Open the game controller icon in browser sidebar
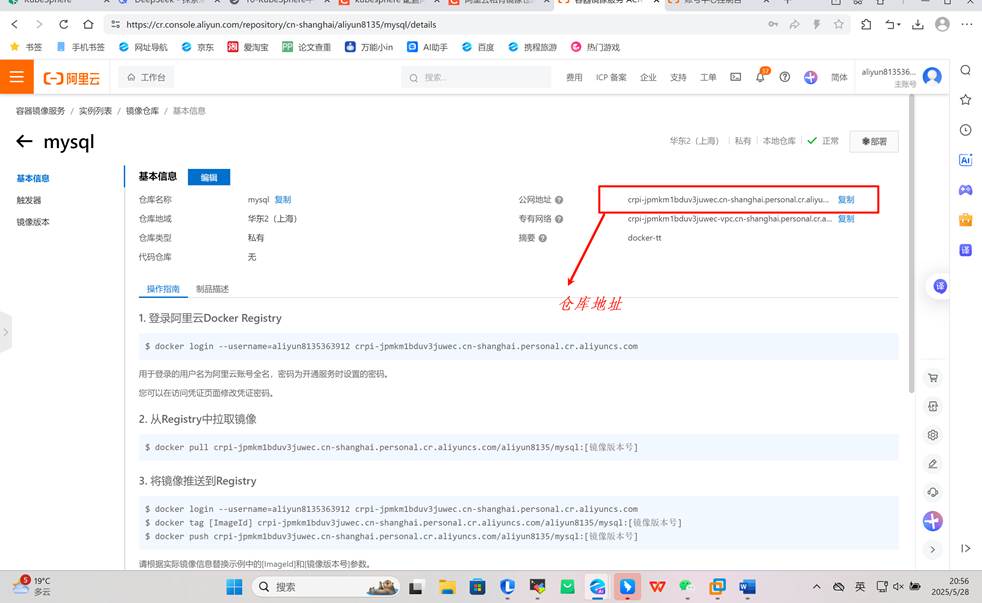982x603 pixels. pos(966,190)
